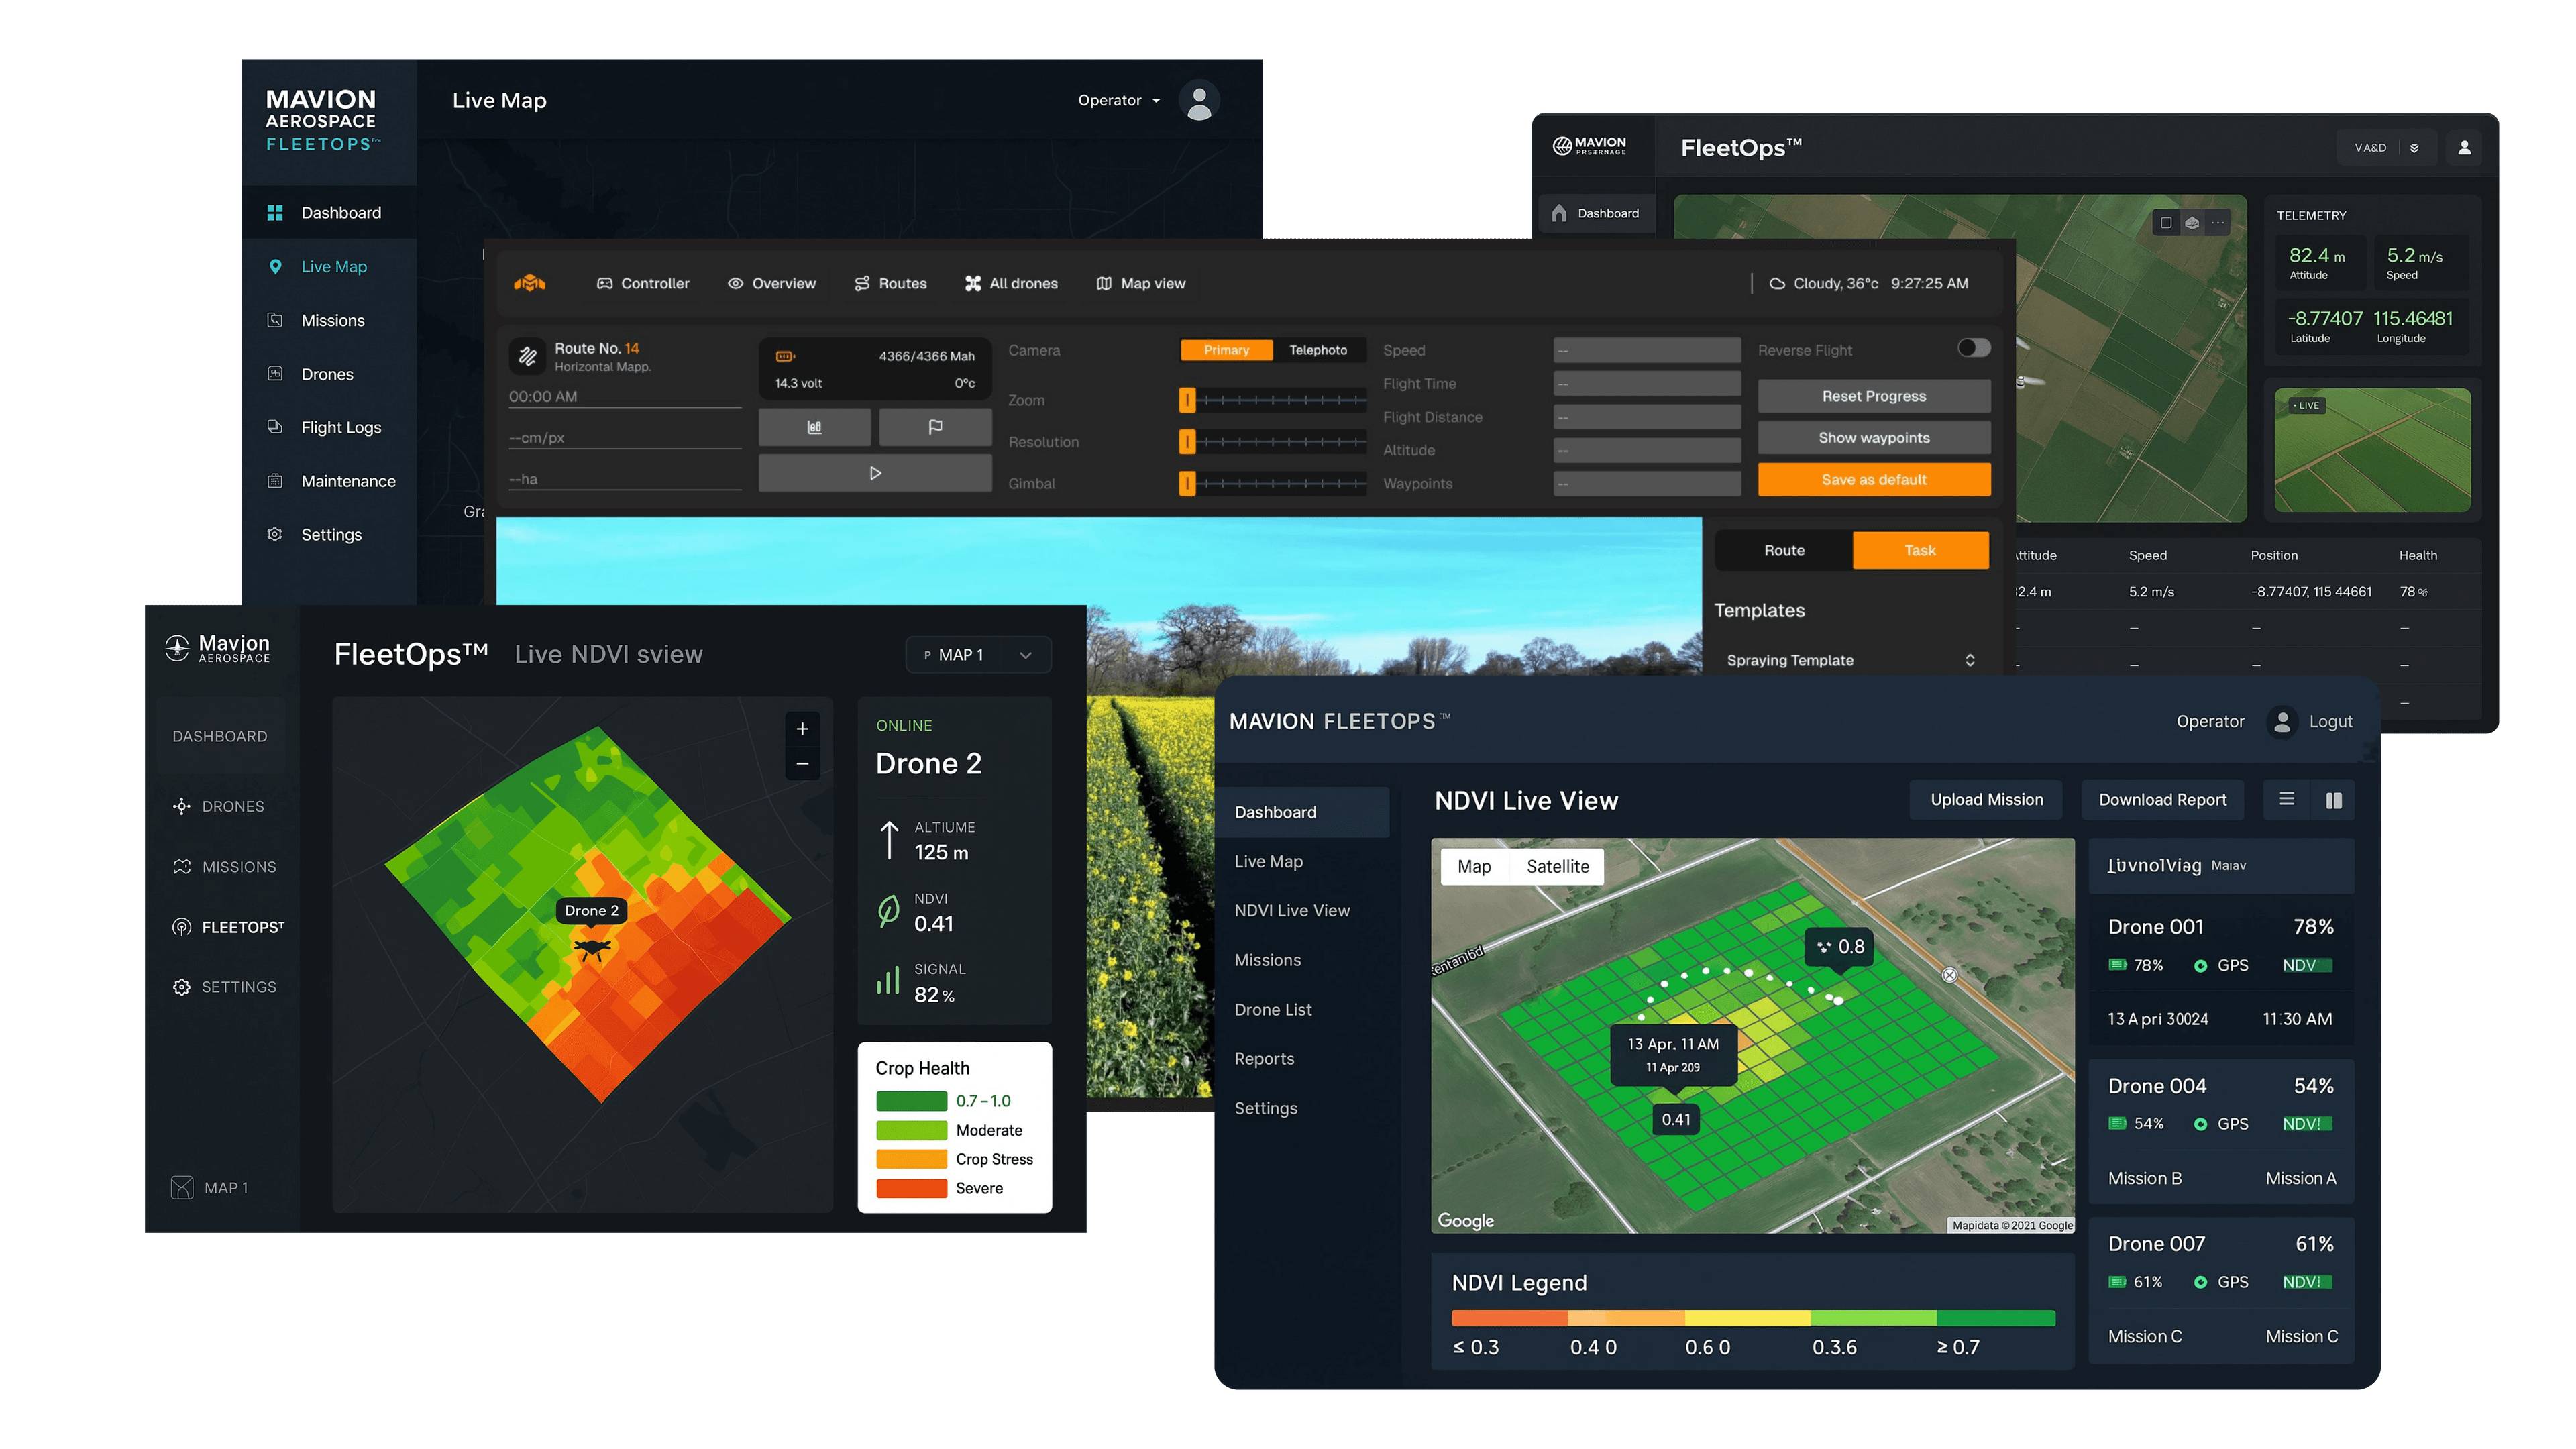
Task: Open Controller tab in drone toolbar
Action: point(643,283)
